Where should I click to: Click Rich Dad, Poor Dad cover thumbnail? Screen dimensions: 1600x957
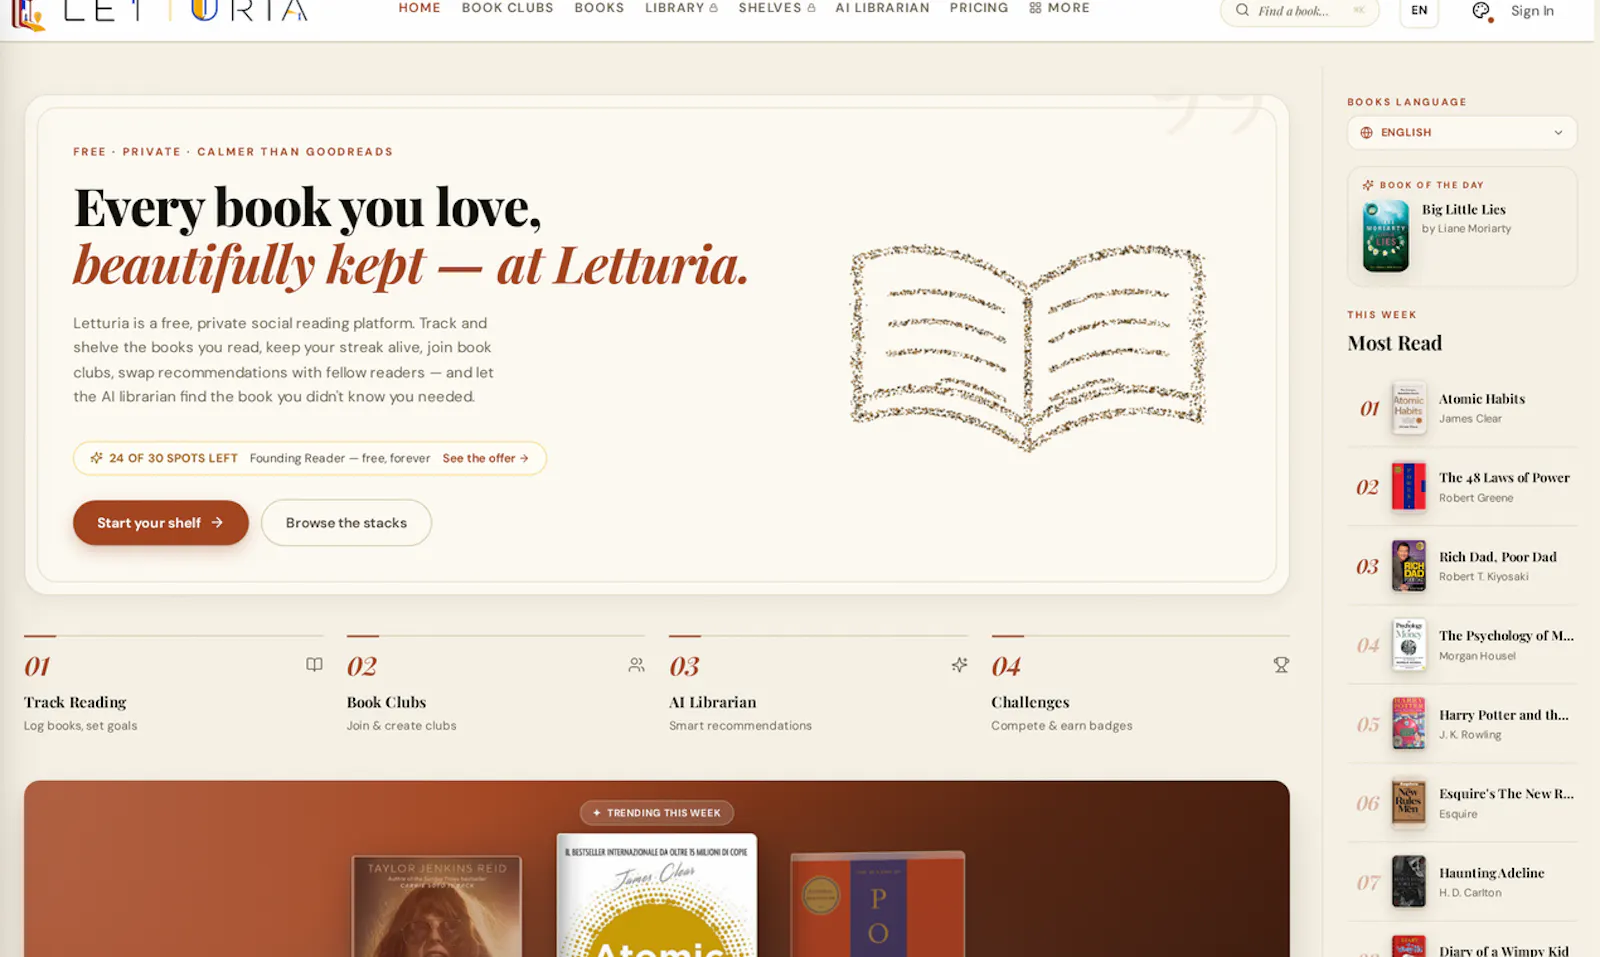coord(1409,566)
